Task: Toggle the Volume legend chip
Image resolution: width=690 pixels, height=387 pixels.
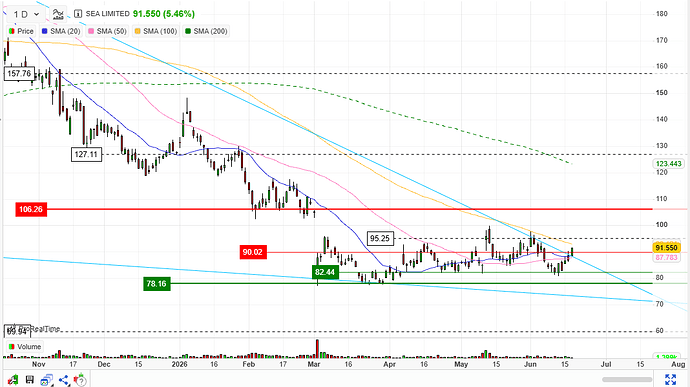Action: point(25,346)
